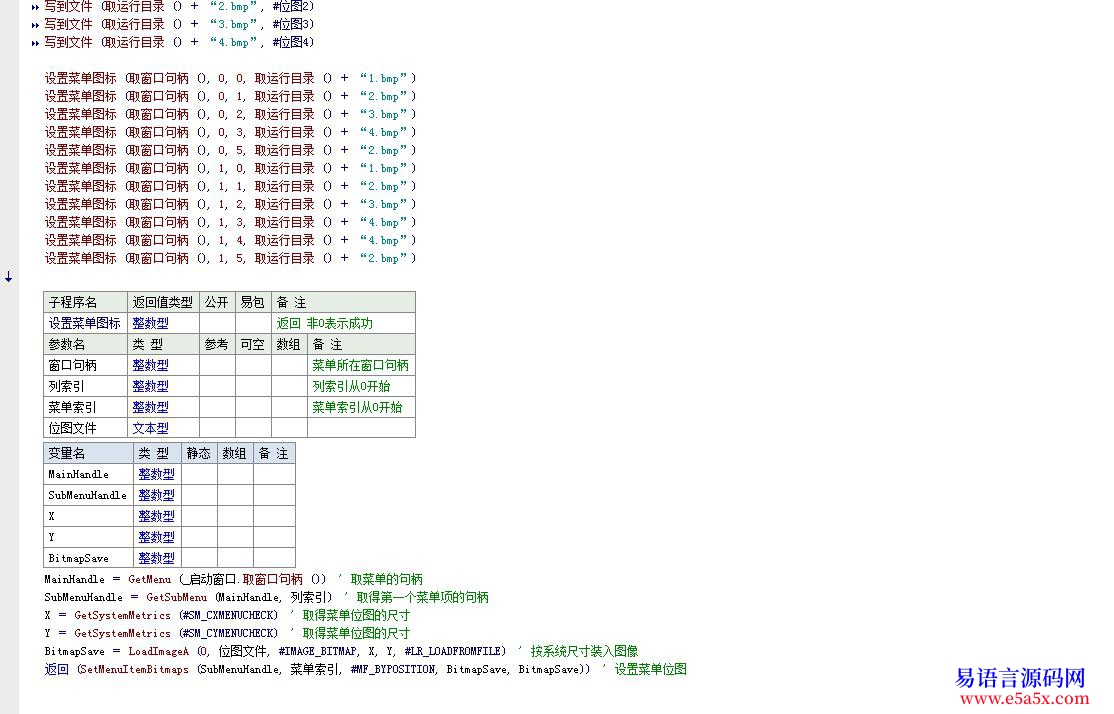
Task: Click the comment 取菜单的句柄
Action: [x=386, y=580]
